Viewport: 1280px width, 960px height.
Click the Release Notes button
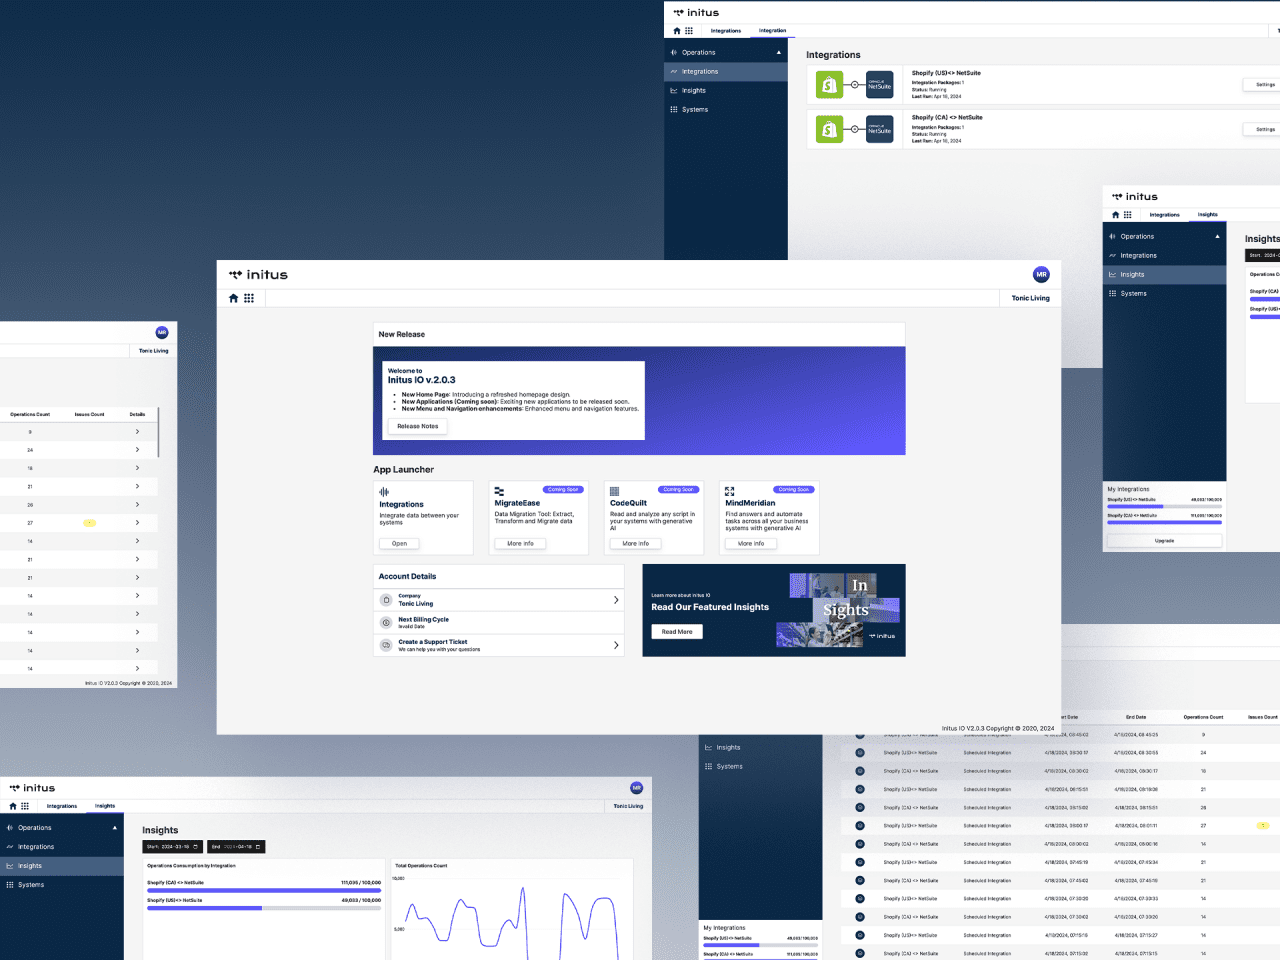(417, 425)
